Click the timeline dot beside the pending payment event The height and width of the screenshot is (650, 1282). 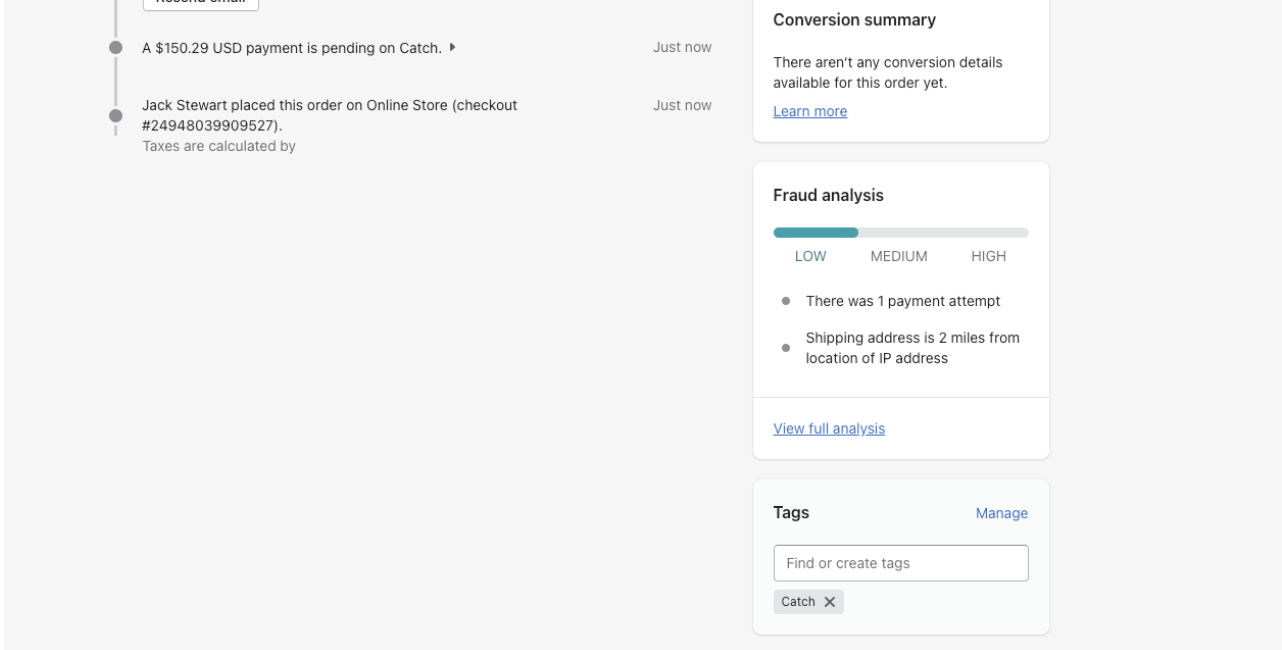click(116, 47)
